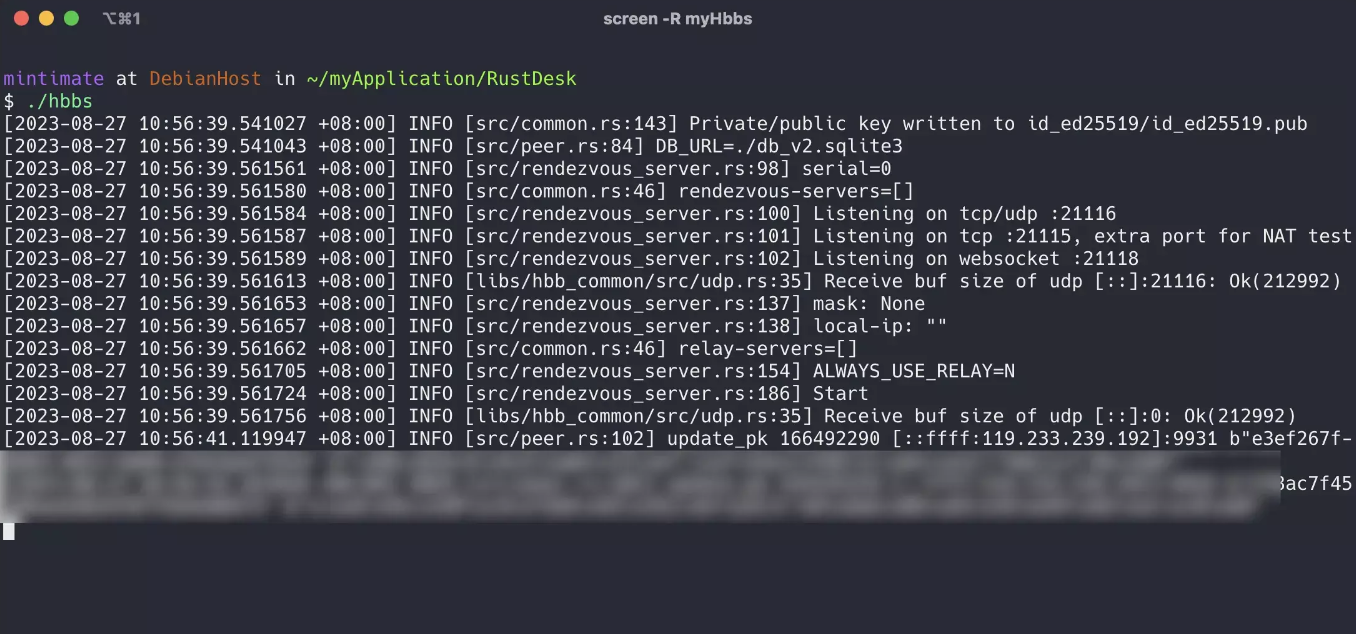Viewport: 1356px width, 634px height.
Task: Click "Listening on tcp/udp :21116" text
Action: pos(964,214)
